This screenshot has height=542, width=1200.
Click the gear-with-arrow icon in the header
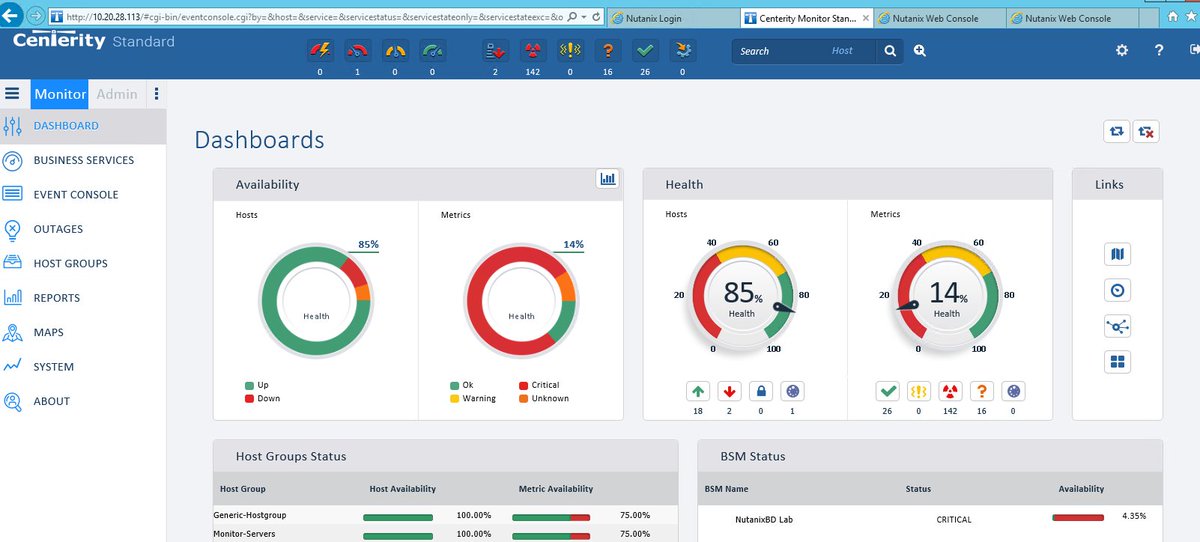click(683, 50)
